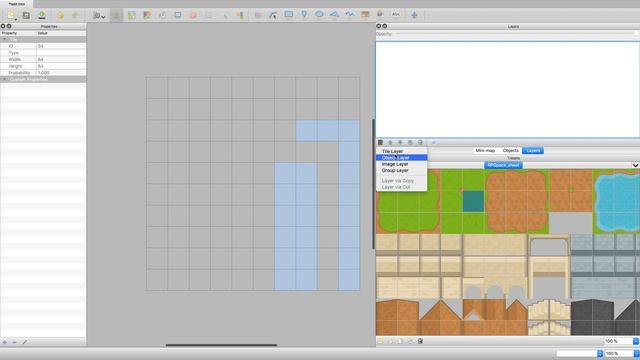
Task: Select the Insert Ellipse tool
Action: point(319,15)
